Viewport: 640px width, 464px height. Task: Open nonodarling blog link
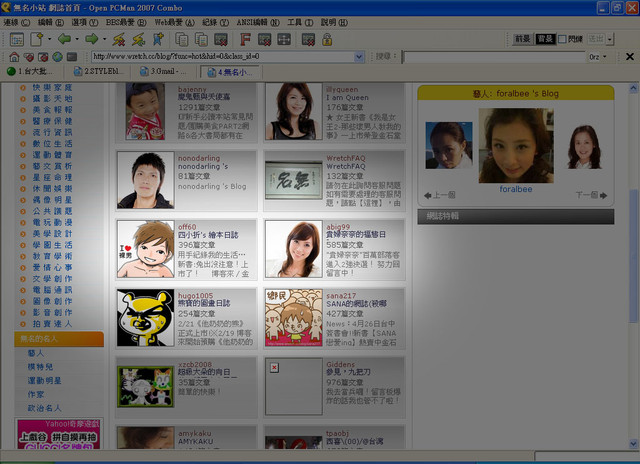[199, 158]
